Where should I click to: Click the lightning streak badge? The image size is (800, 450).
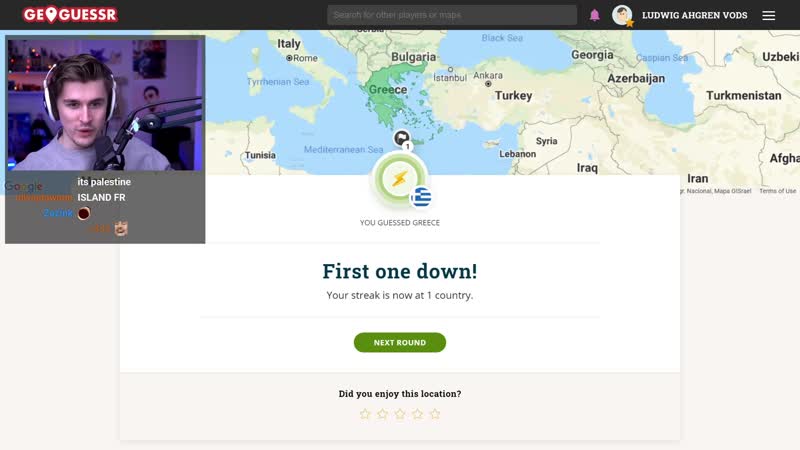(399, 180)
